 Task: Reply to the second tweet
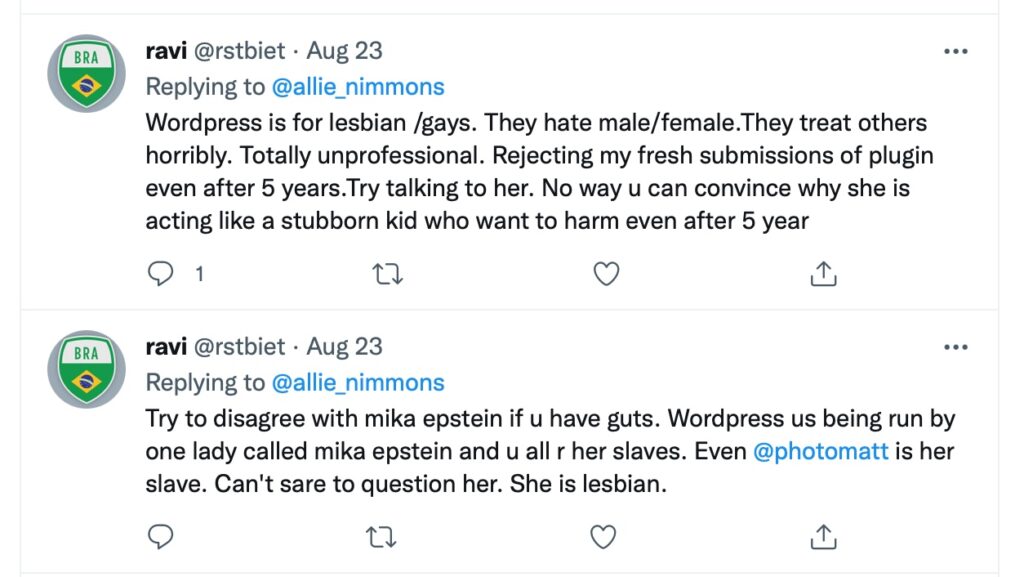161,537
